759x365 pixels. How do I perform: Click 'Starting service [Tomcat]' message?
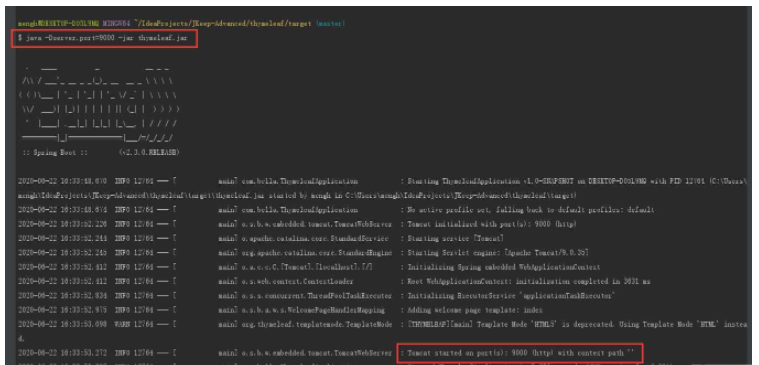coord(455,238)
